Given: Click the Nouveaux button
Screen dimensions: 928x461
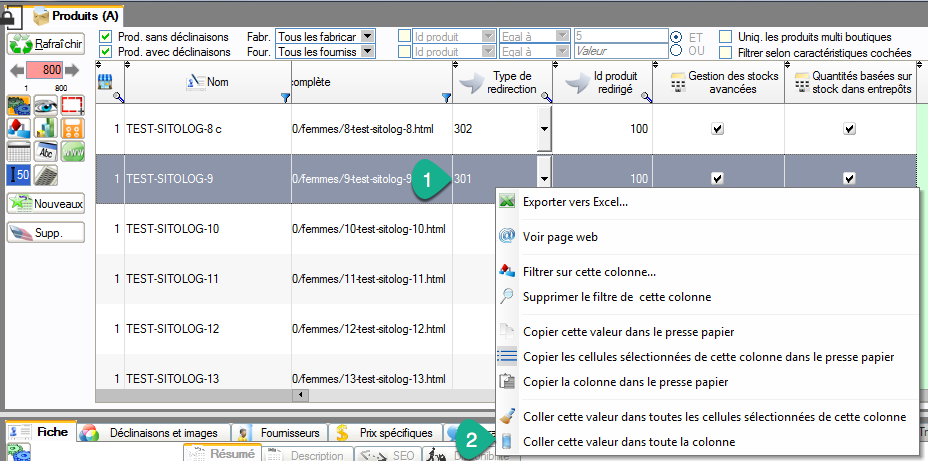Looking at the screenshot, I should (46, 203).
